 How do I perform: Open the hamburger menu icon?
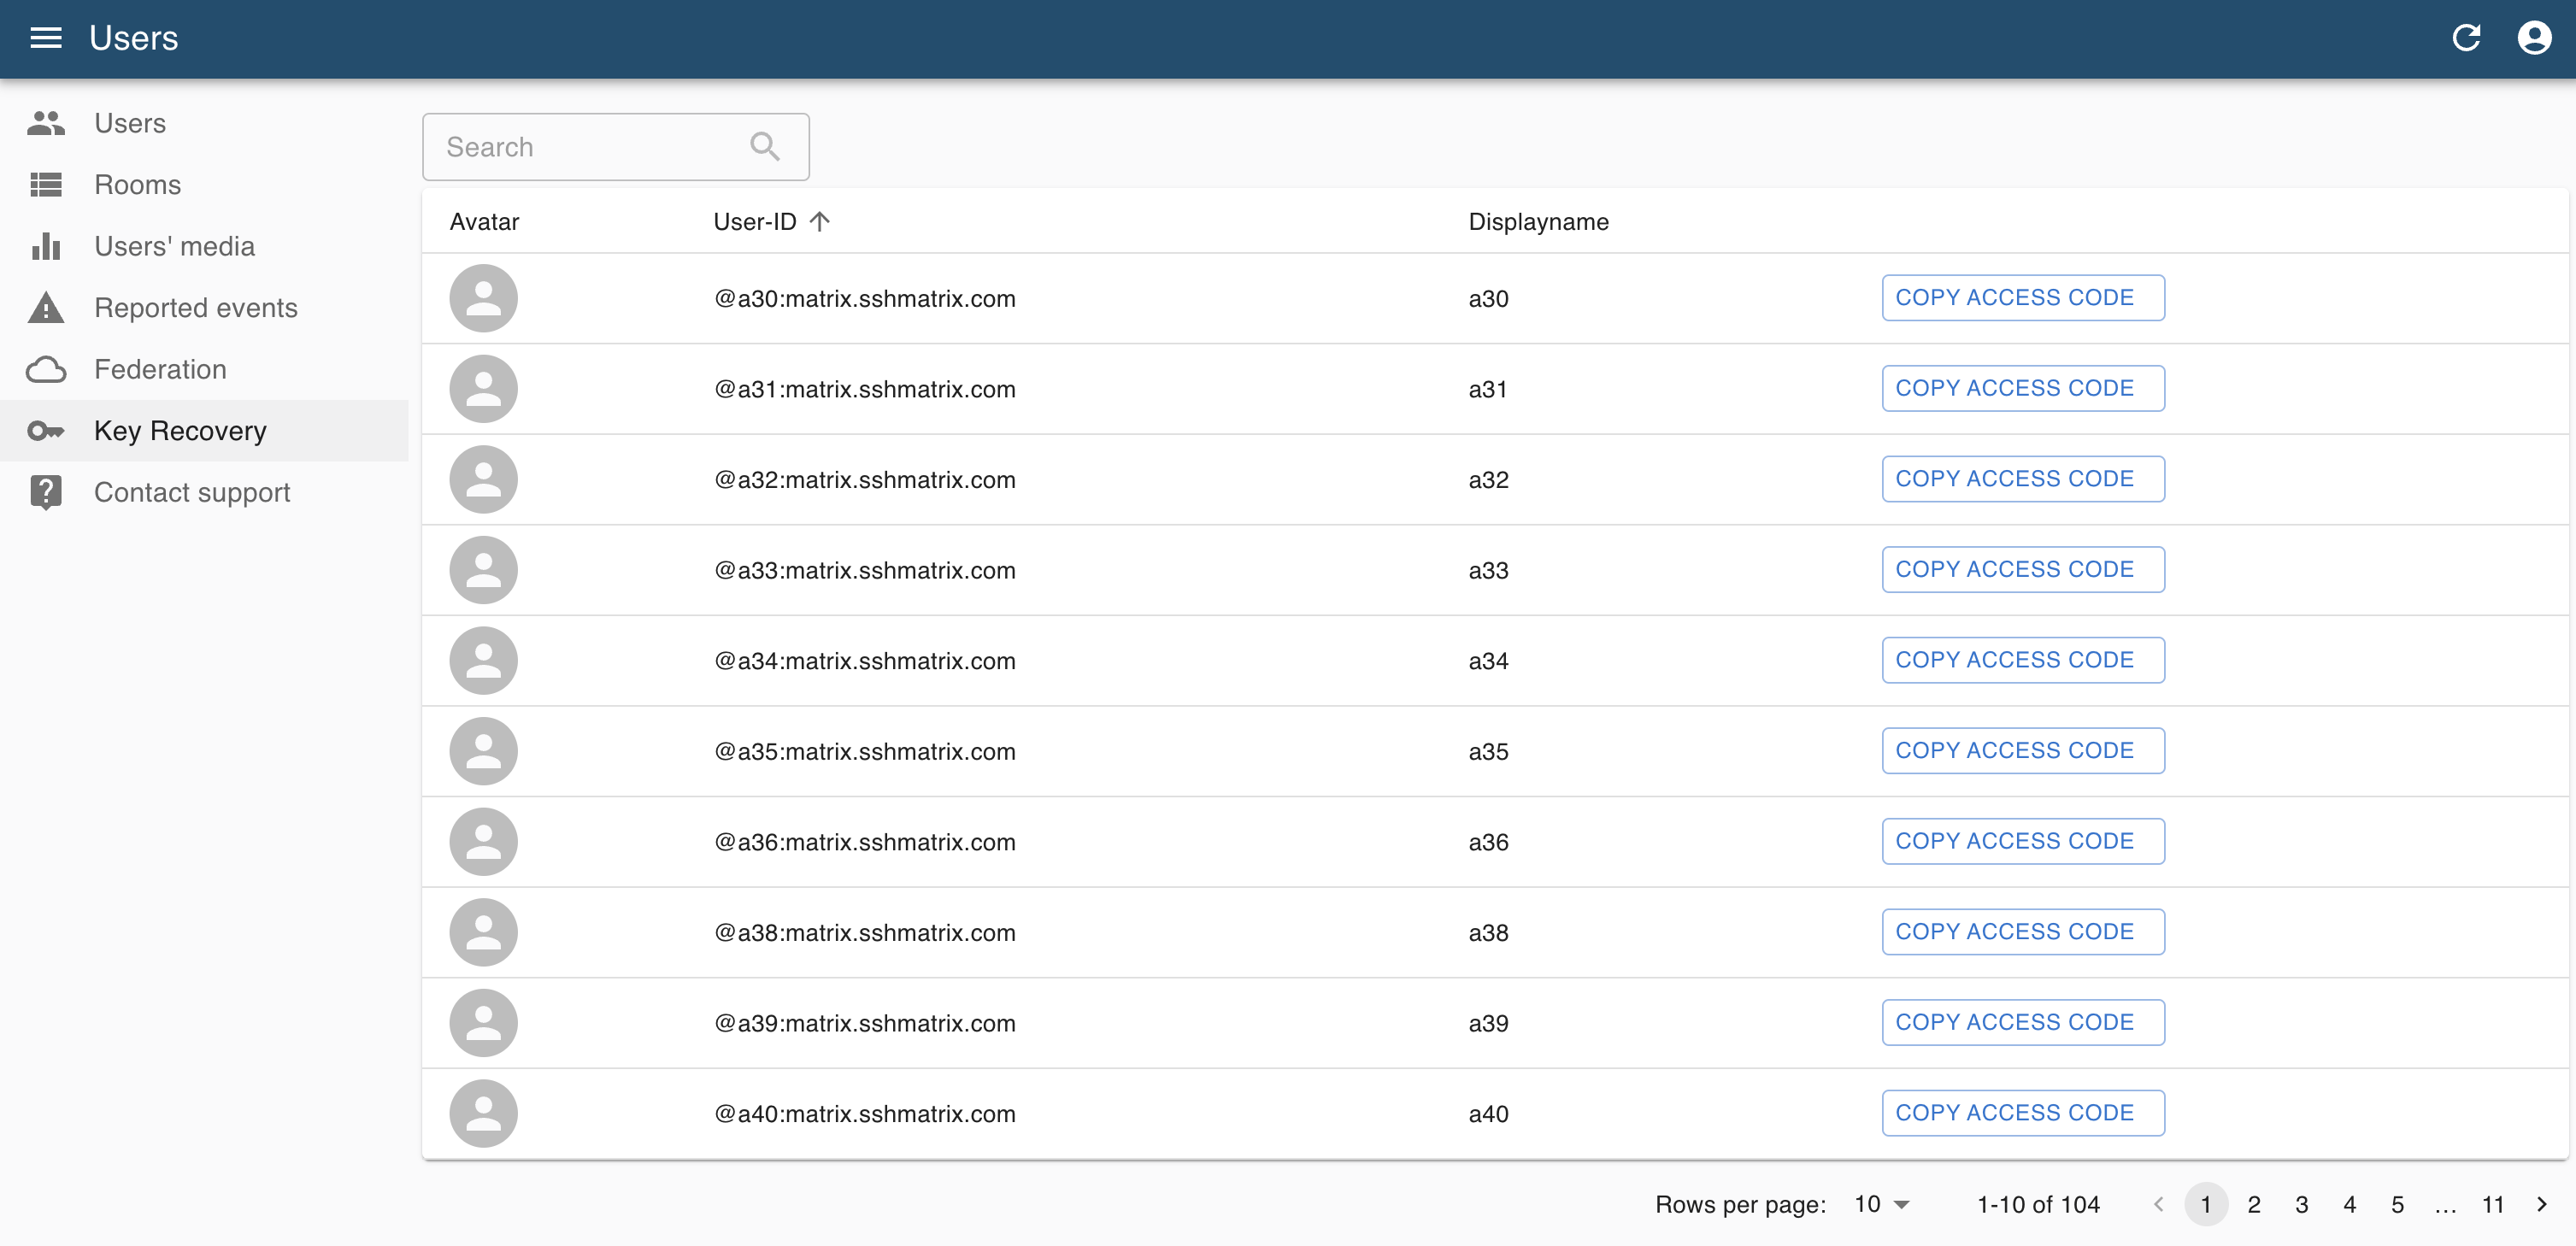(46, 38)
